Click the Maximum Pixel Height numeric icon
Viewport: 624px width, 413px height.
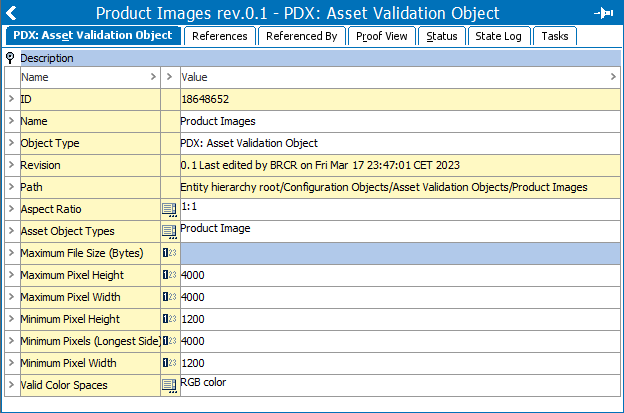coord(169,275)
